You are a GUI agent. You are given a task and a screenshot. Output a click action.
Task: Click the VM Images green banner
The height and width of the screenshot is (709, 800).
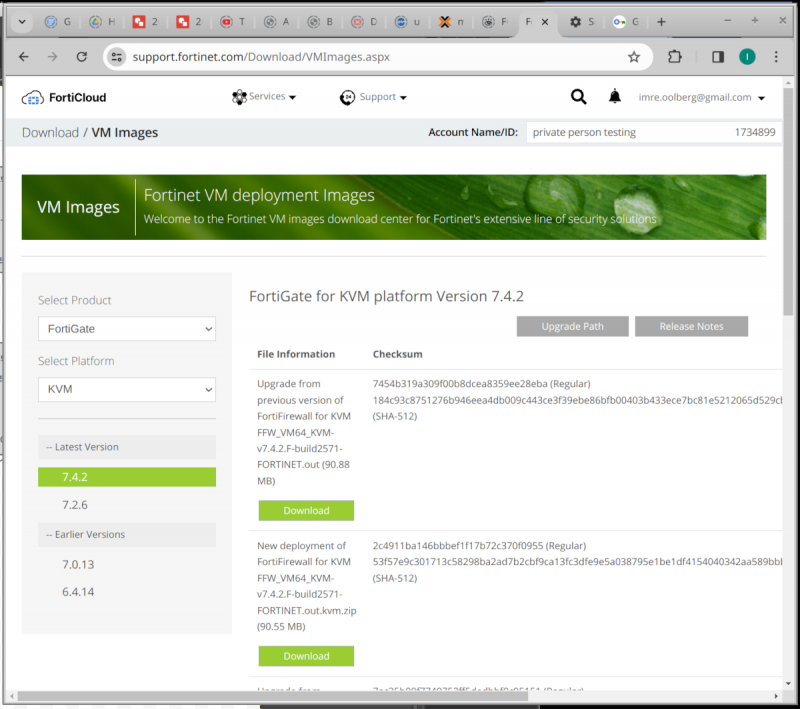[x=394, y=207]
